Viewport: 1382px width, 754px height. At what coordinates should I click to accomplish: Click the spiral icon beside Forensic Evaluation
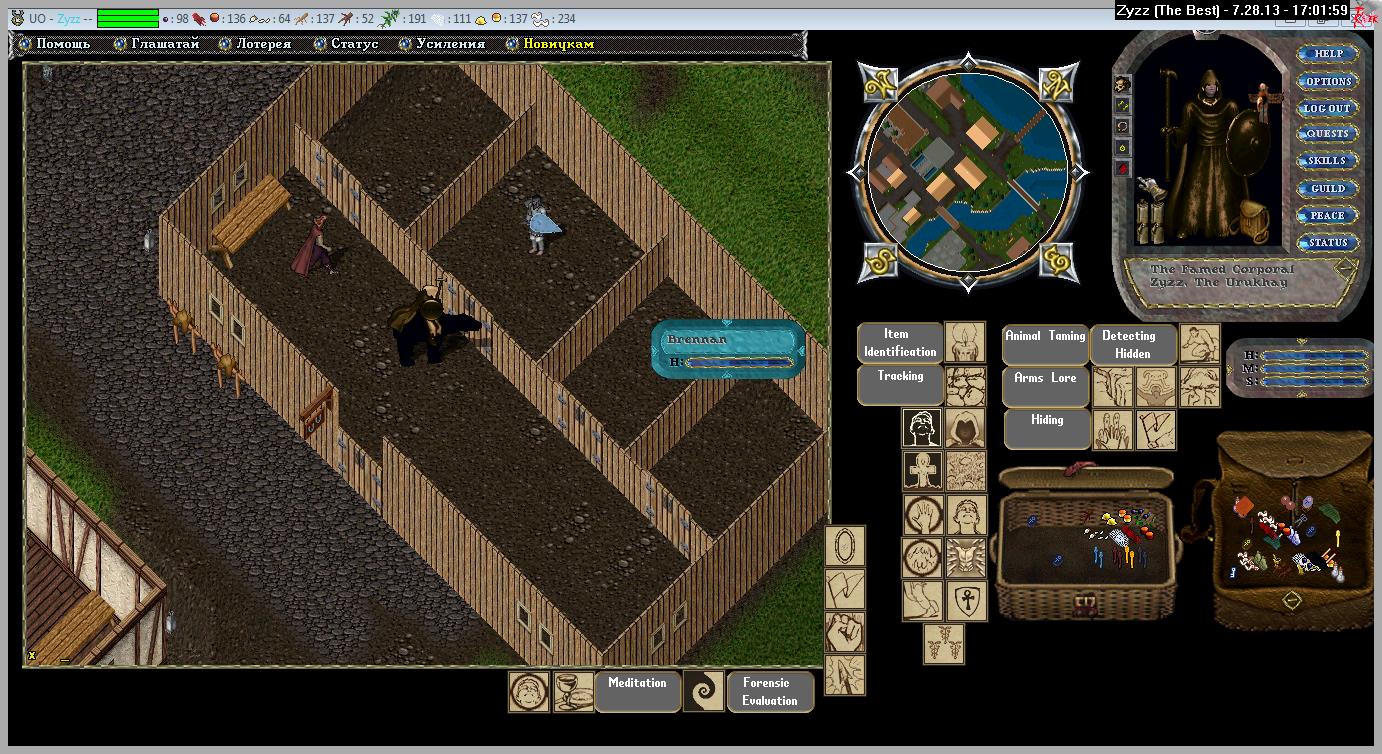(x=703, y=691)
